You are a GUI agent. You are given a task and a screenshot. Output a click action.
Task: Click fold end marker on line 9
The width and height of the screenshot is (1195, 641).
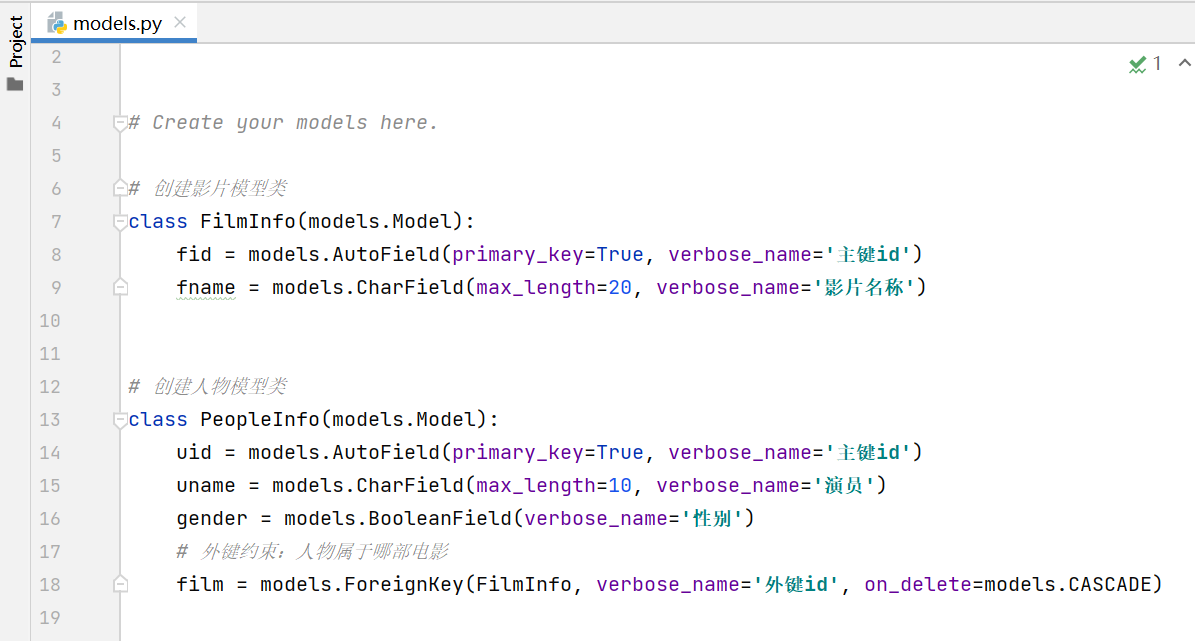[120, 287]
